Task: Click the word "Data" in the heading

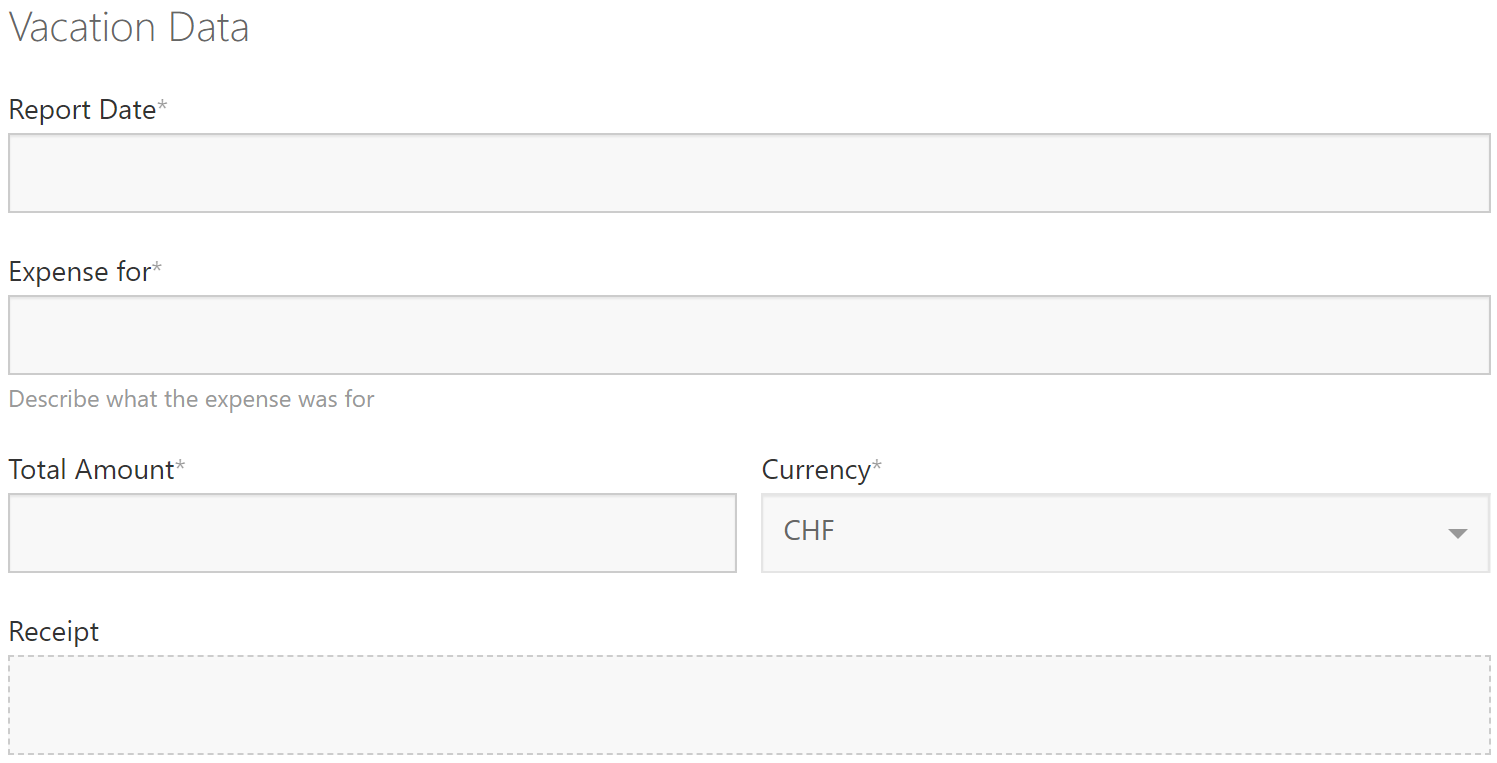Action: click(209, 27)
